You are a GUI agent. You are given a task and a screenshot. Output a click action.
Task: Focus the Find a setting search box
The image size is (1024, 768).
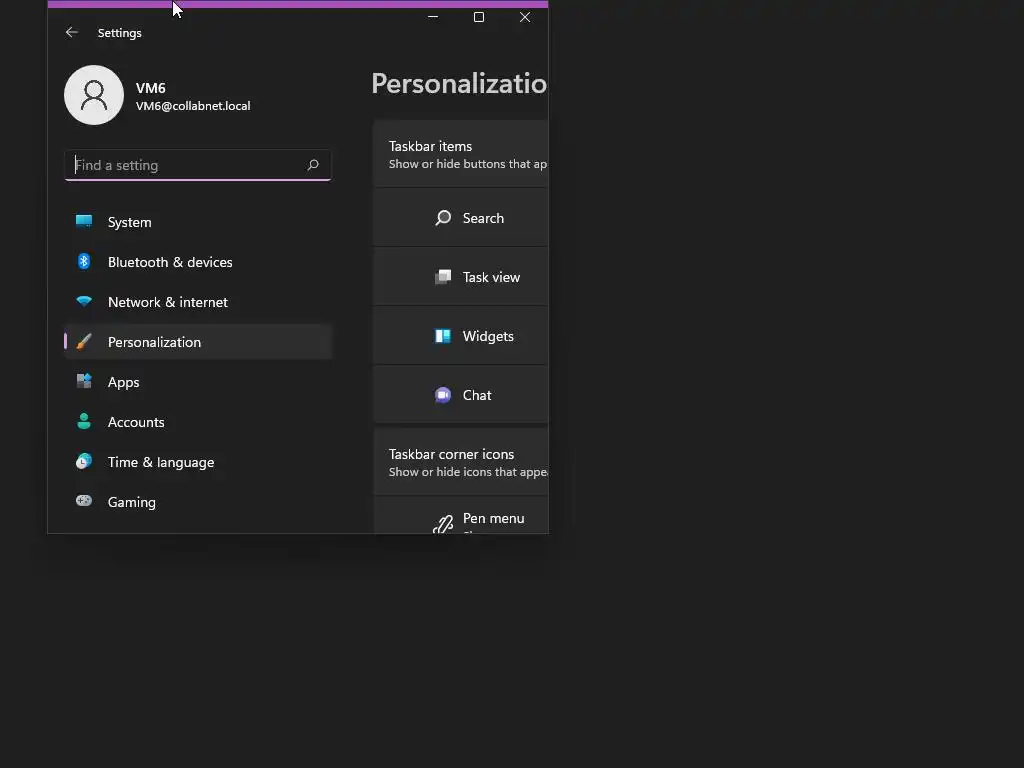(x=185, y=165)
